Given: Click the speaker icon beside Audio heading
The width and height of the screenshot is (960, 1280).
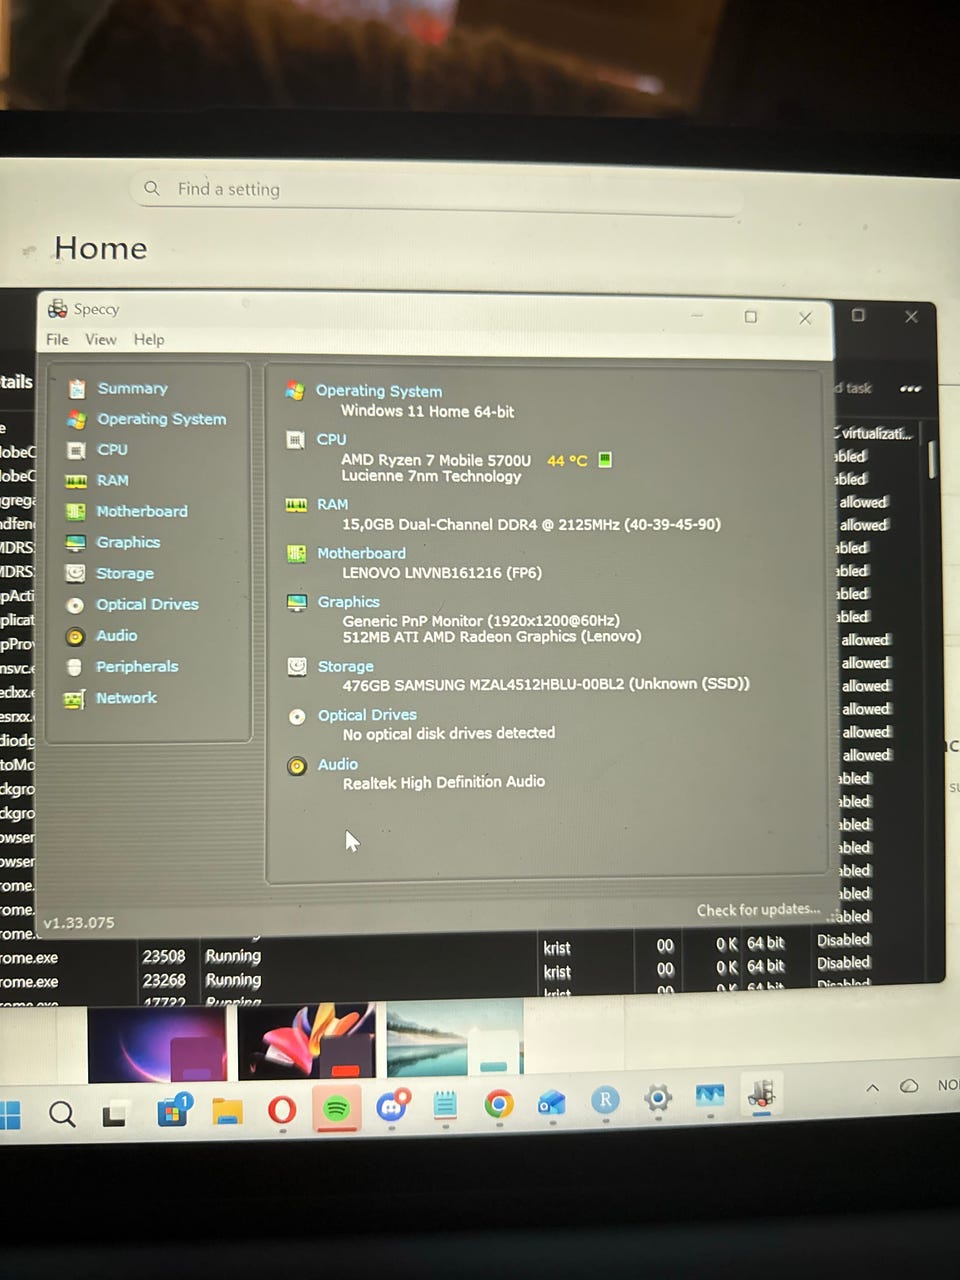Looking at the screenshot, I should pyautogui.click(x=297, y=766).
